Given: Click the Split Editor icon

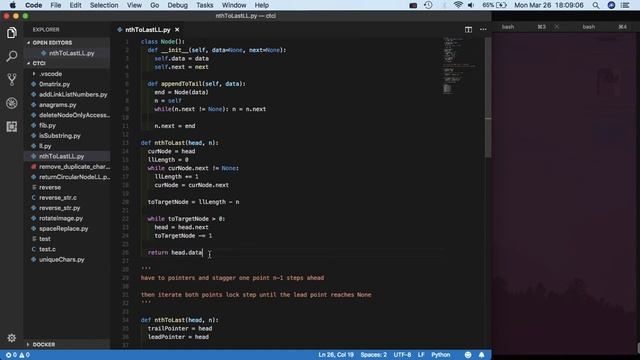Looking at the screenshot, I should [468, 29].
